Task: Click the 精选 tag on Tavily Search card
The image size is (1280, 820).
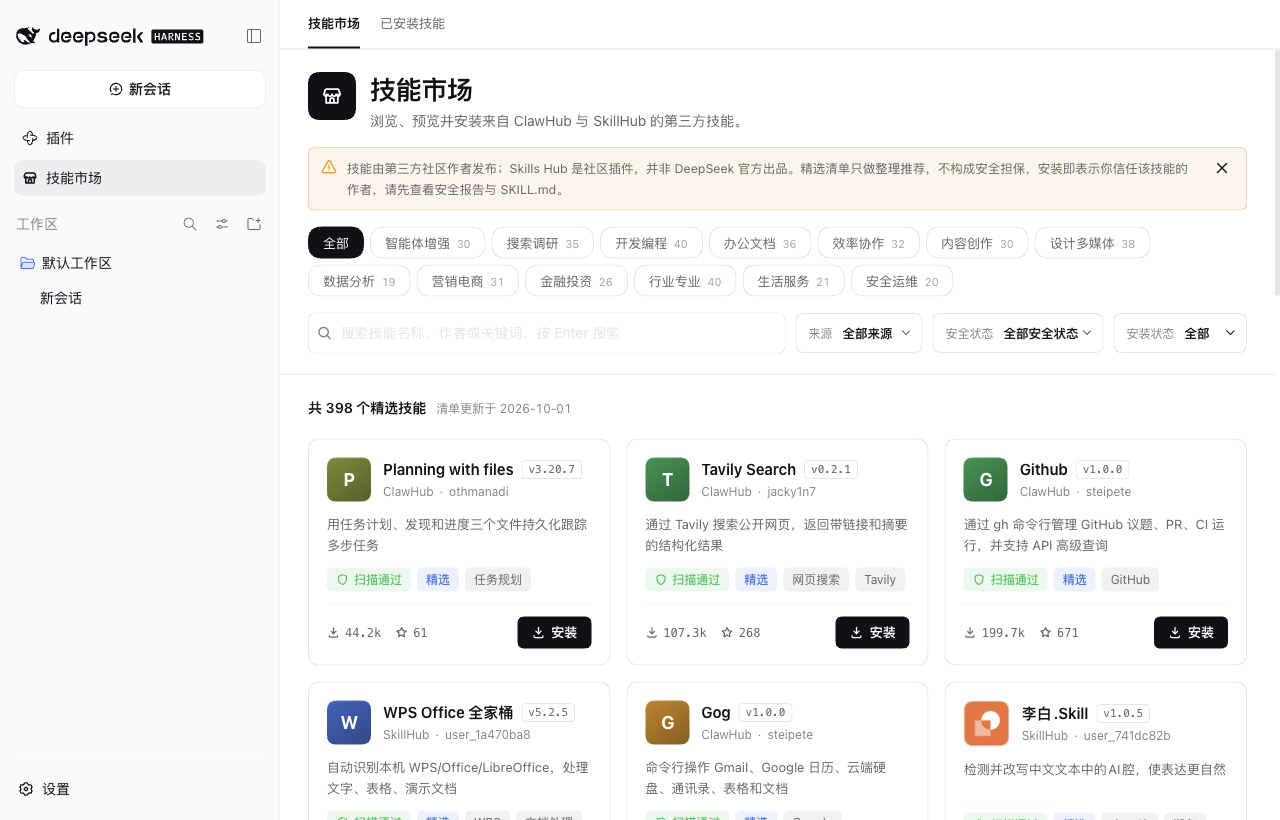Action: 756,579
